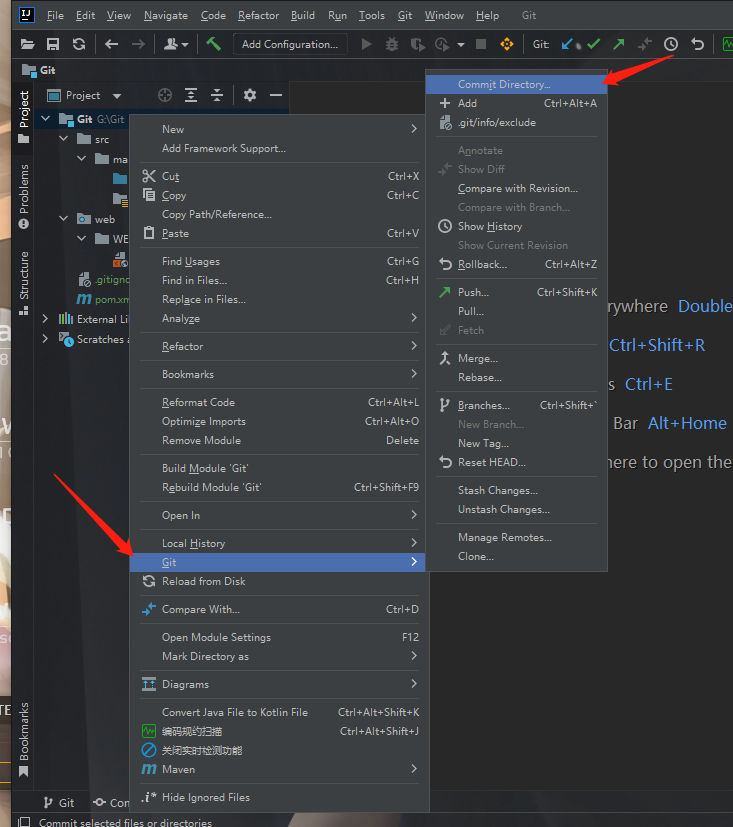Select Cut in context menu
The height and width of the screenshot is (827, 733).
point(277,176)
